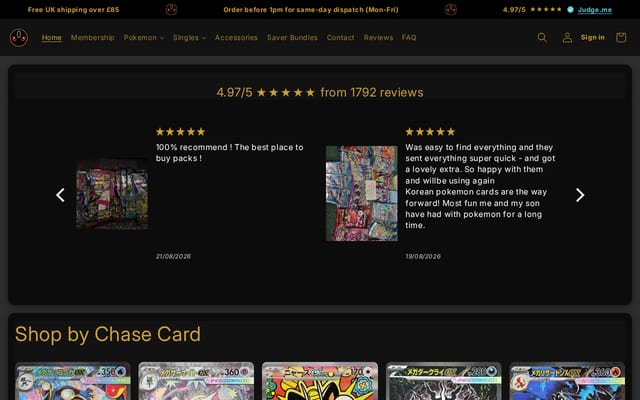
Task: Click the '100% recommend' review text
Action: point(229,153)
